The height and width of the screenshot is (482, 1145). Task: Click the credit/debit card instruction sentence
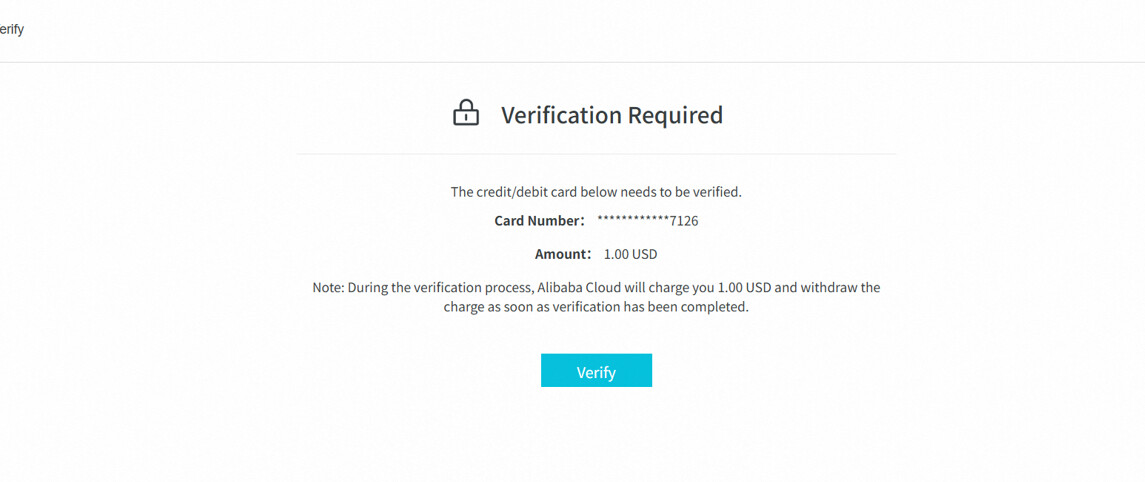pyautogui.click(x=596, y=192)
